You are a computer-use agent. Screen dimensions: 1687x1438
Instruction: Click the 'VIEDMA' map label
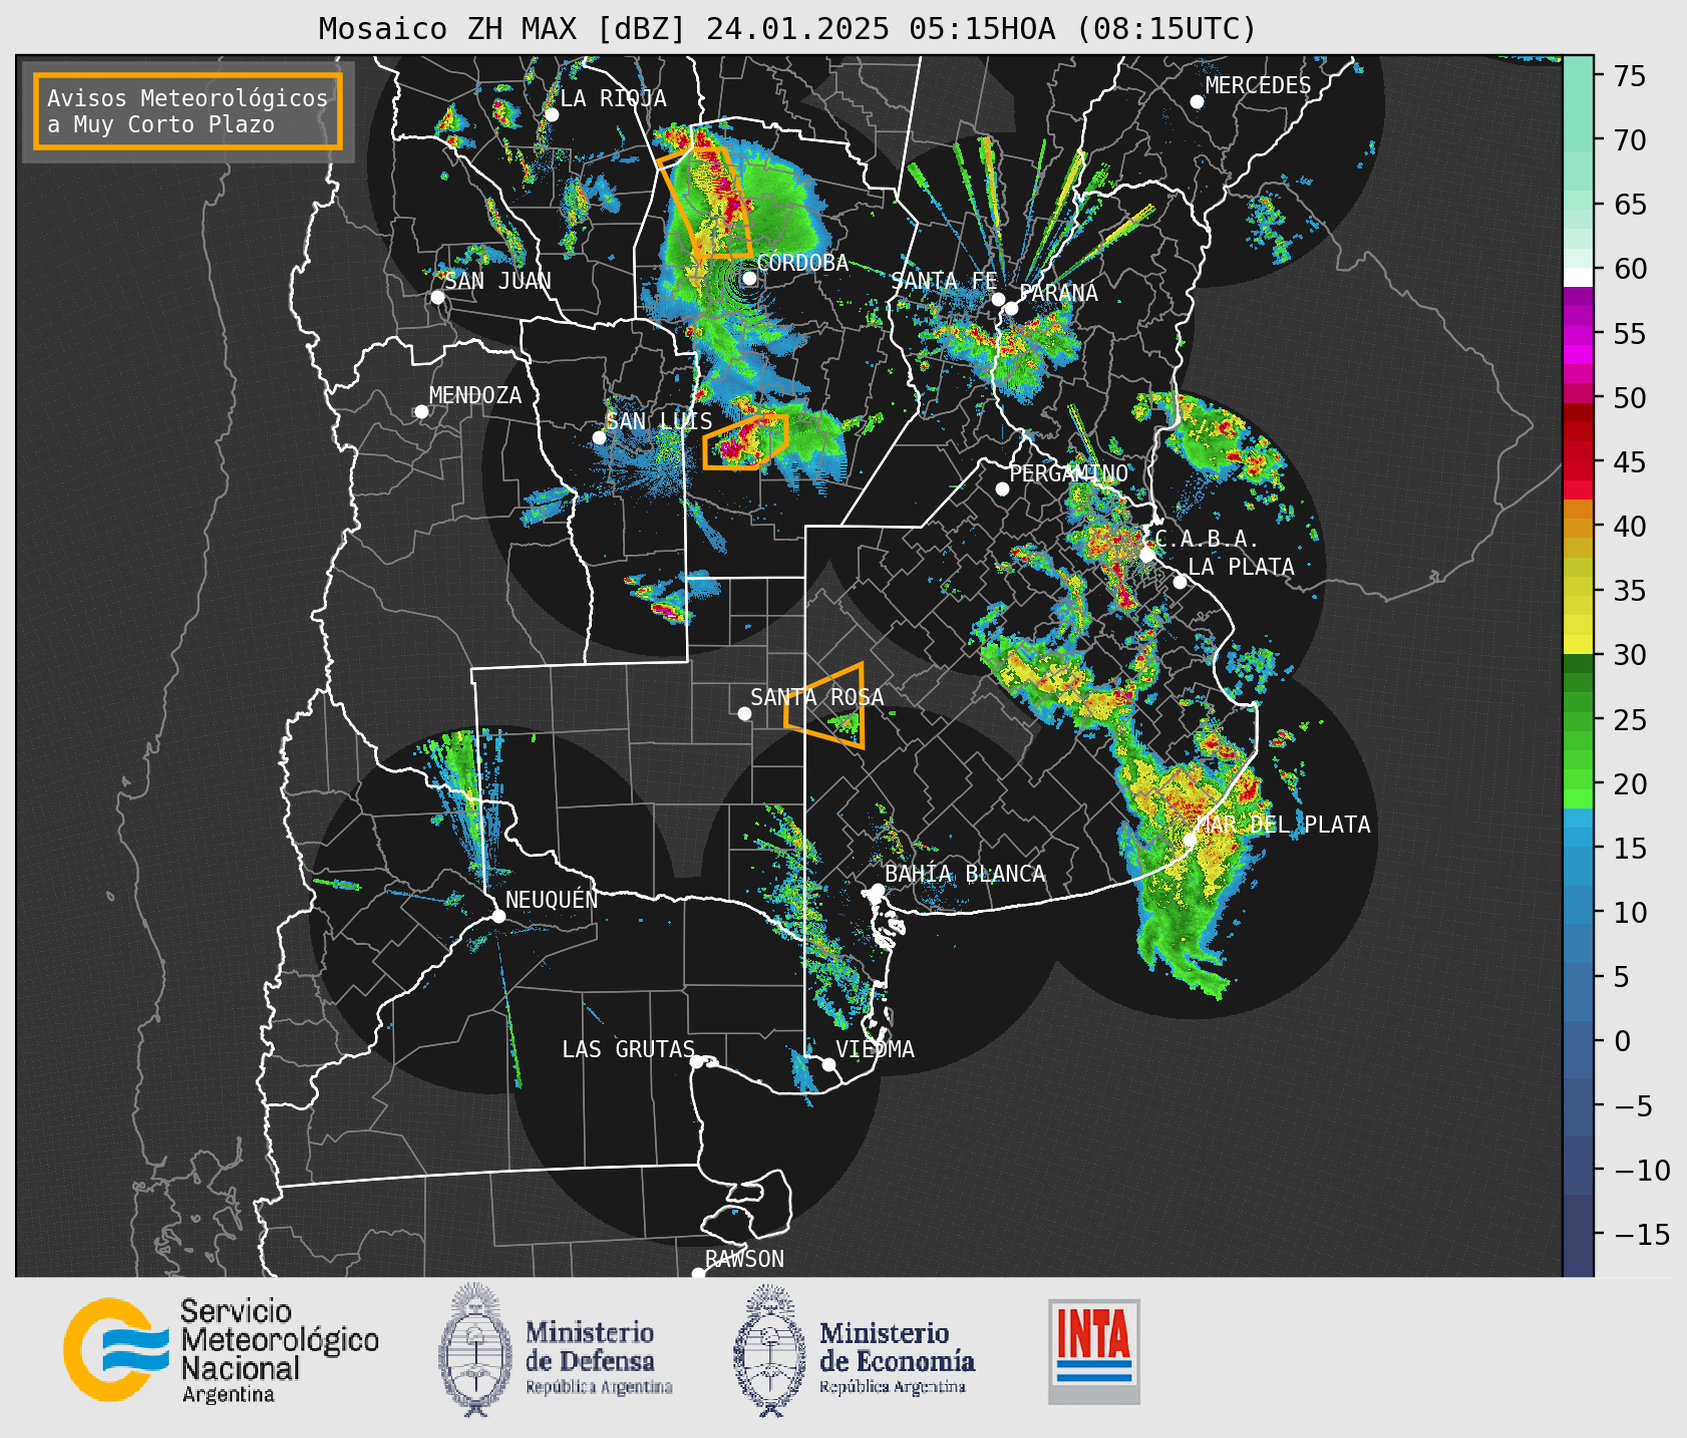tap(875, 1049)
